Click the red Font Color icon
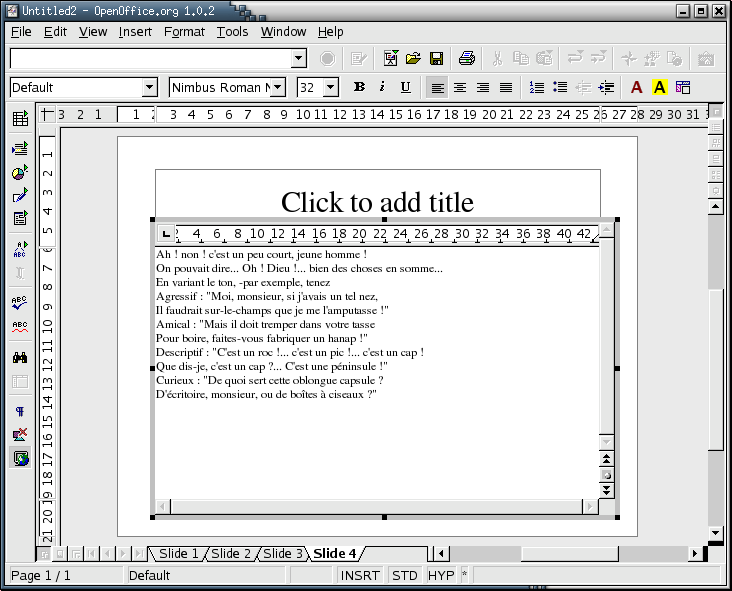Image resolution: width=732 pixels, height=591 pixels. coord(636,87)
